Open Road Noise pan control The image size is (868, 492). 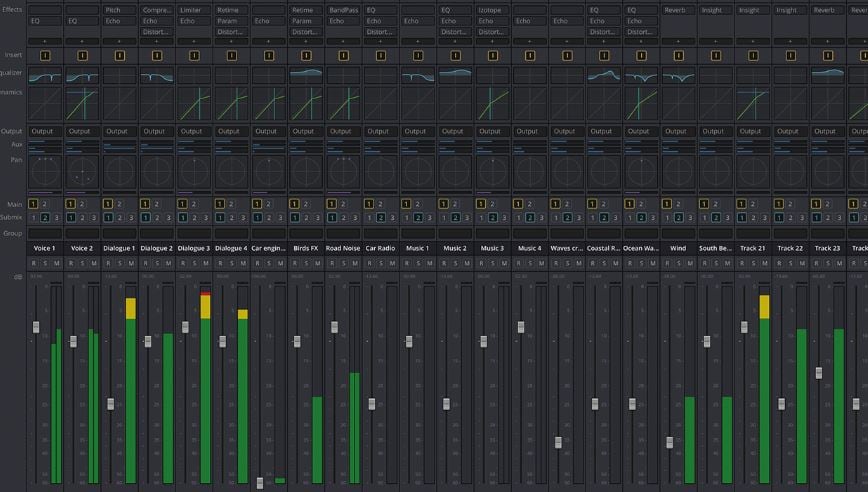pos(343,172)
